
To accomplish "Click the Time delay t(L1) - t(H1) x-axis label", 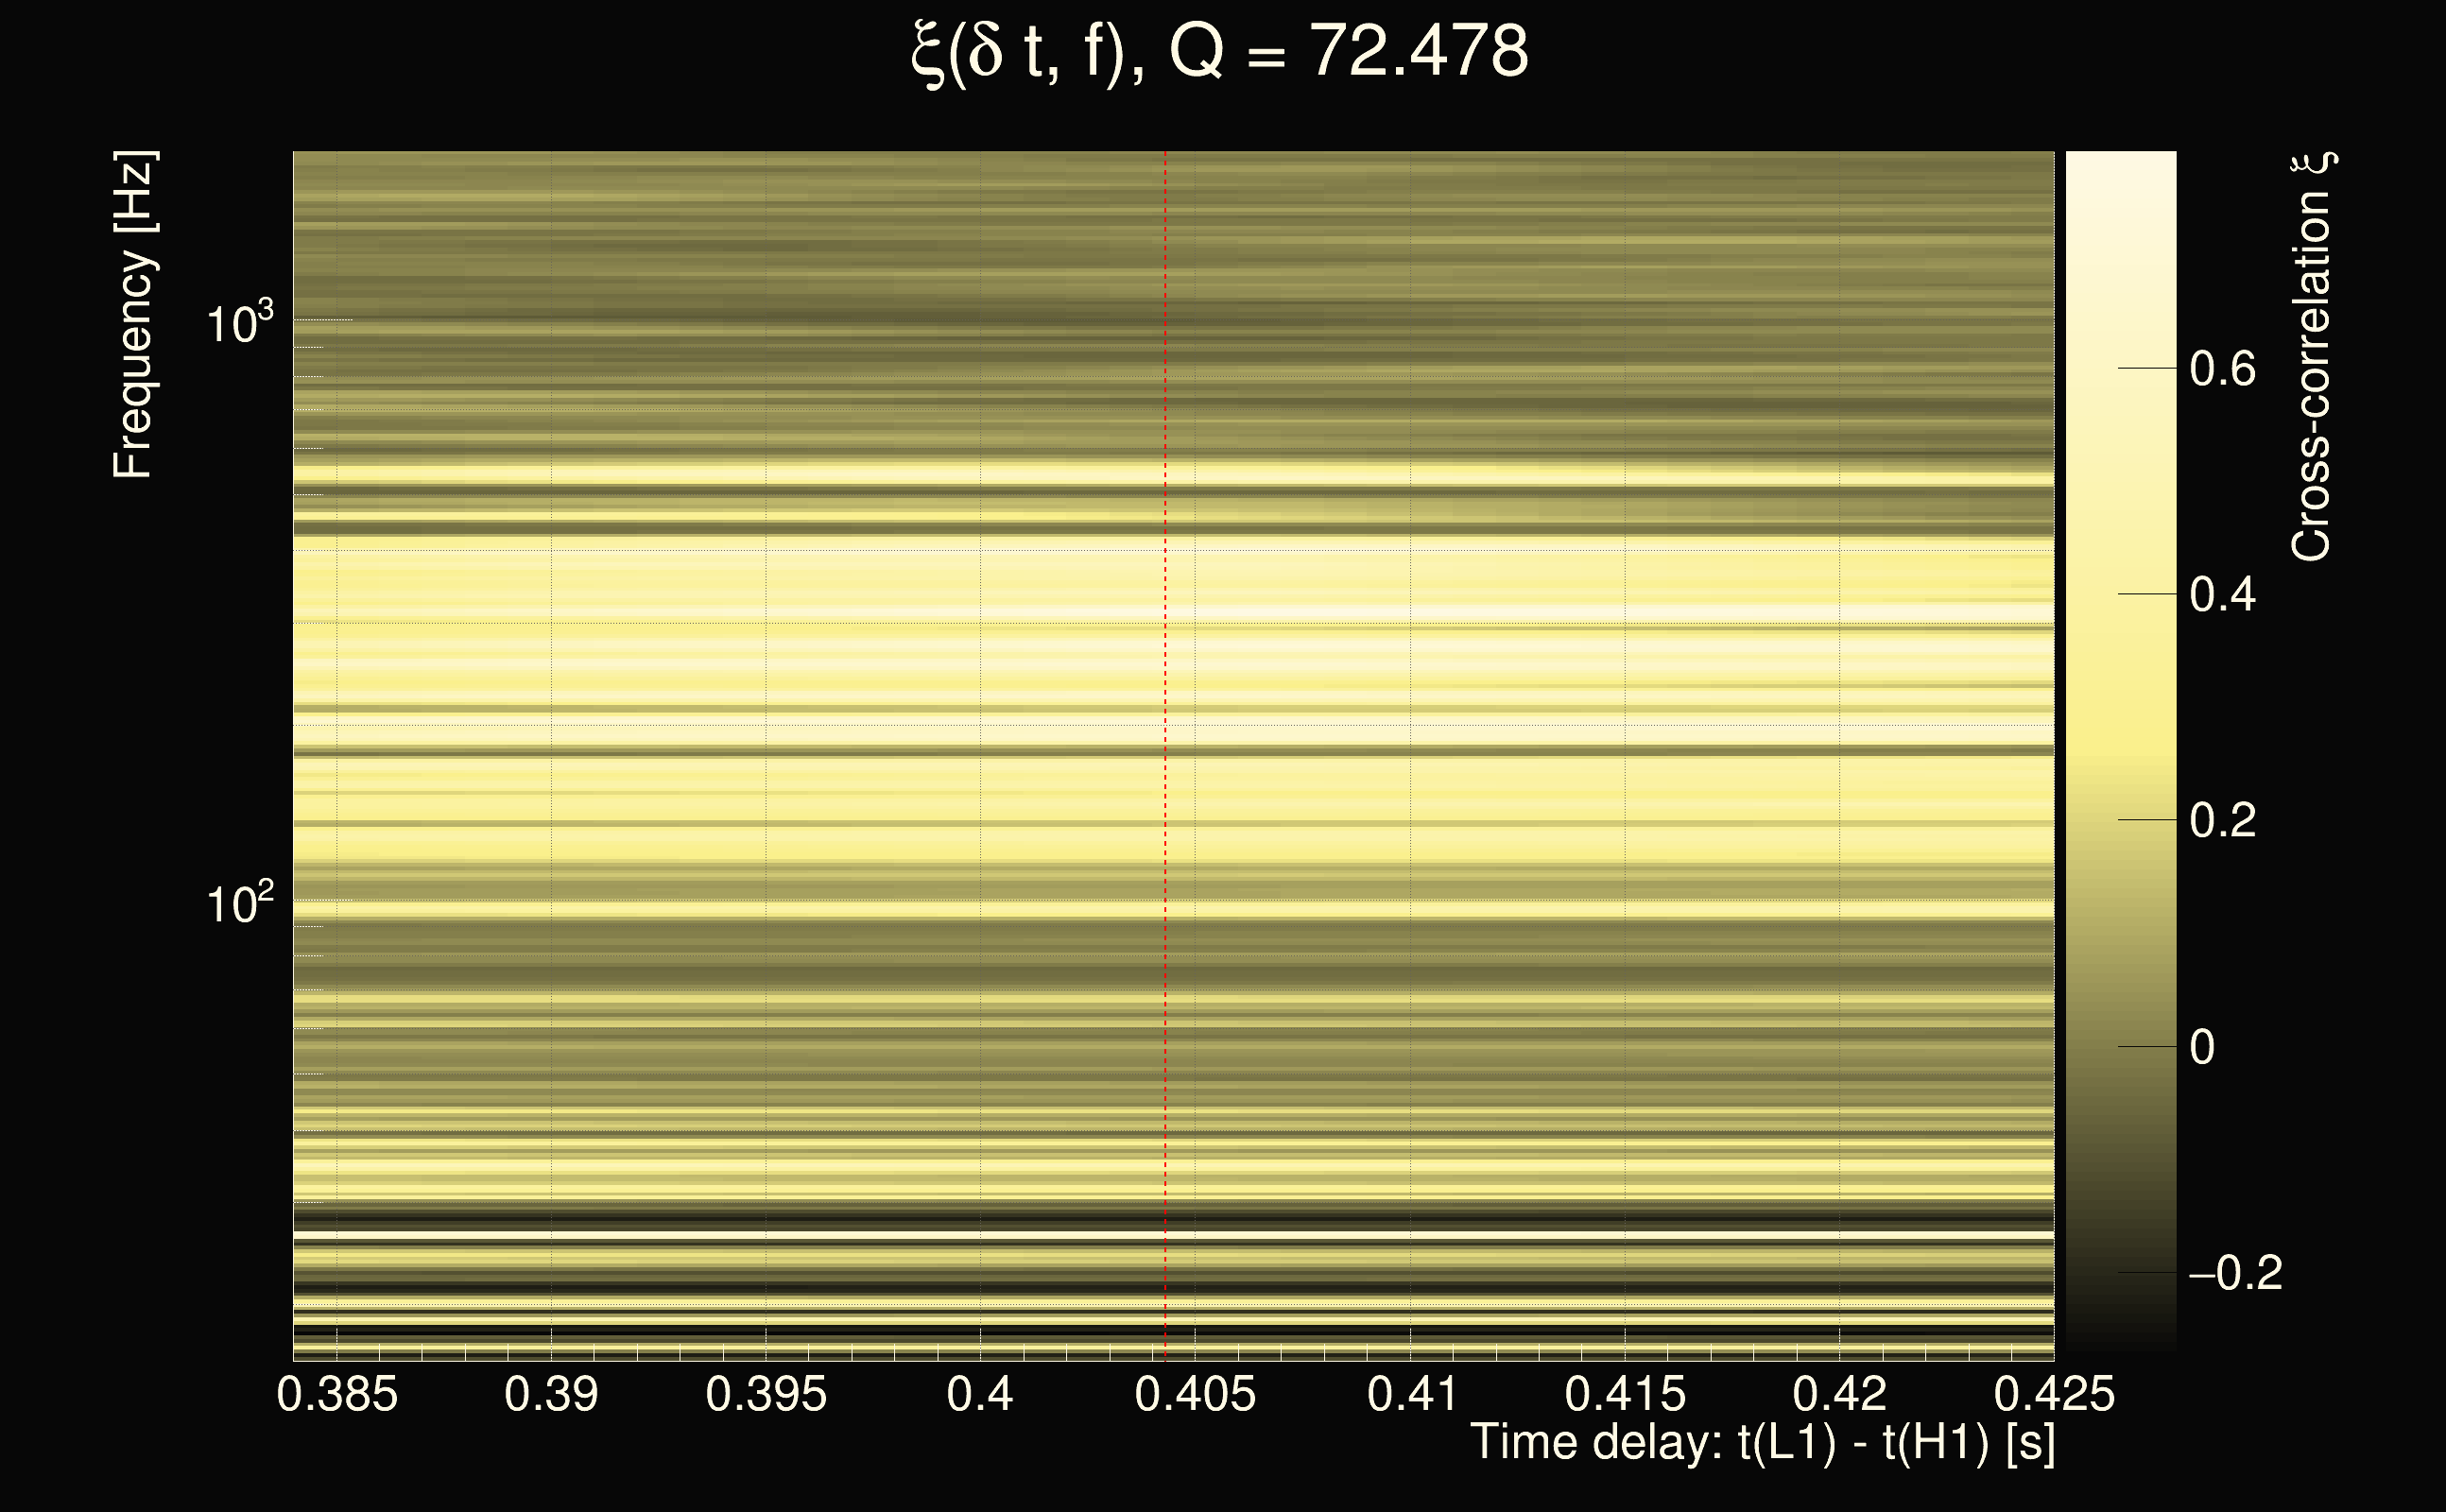I will [1762, 1443].
